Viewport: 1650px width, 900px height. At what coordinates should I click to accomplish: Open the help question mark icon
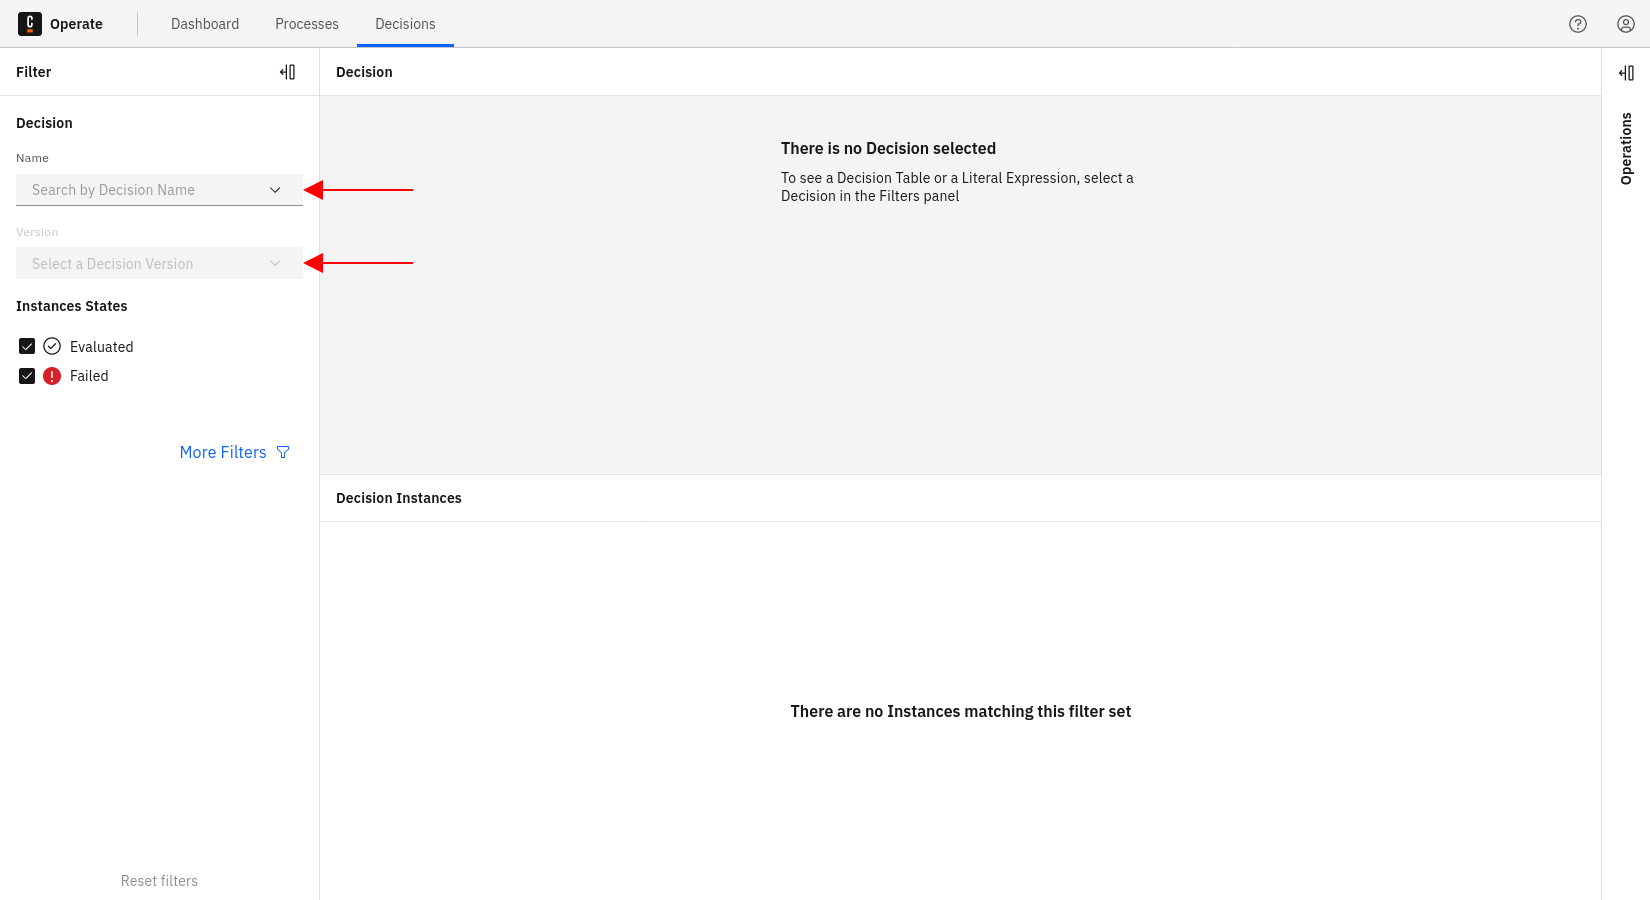point(1578,24)
